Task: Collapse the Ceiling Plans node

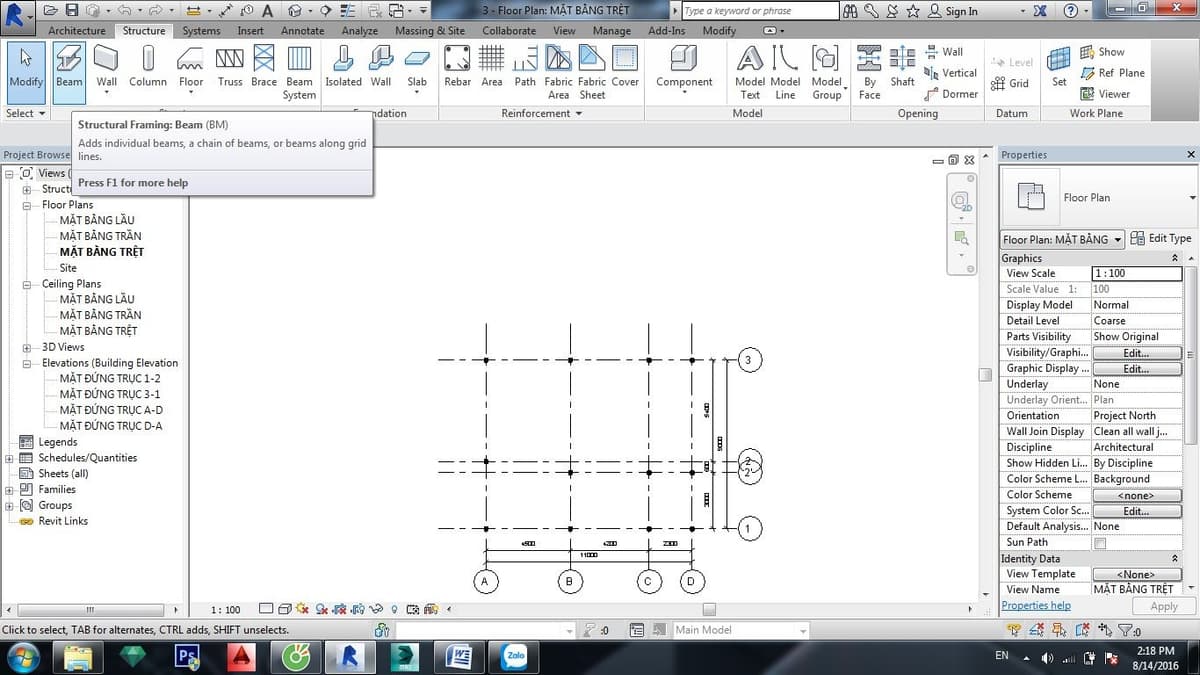Action: point(27,284)
